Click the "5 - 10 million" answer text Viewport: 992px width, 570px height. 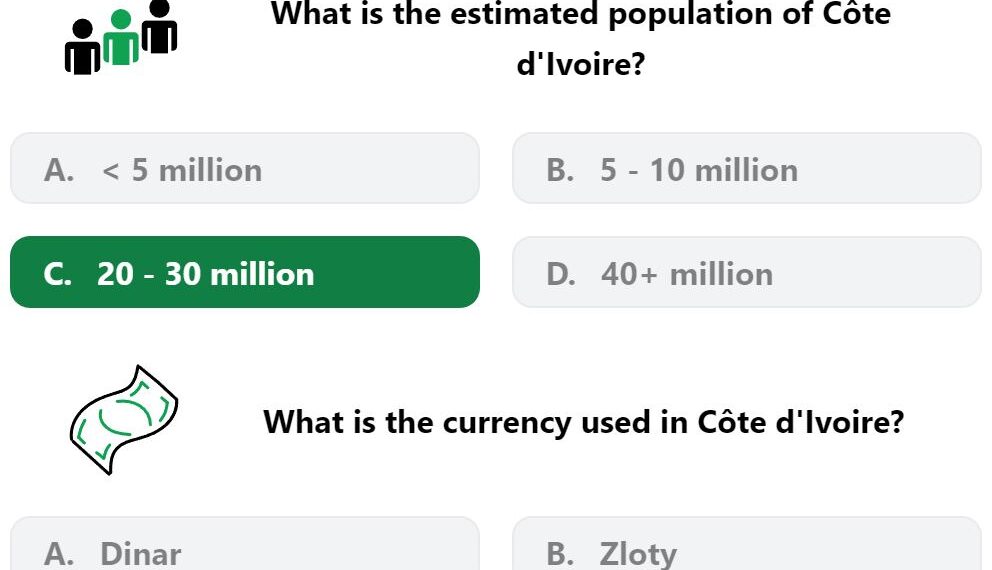pos(699,171)
